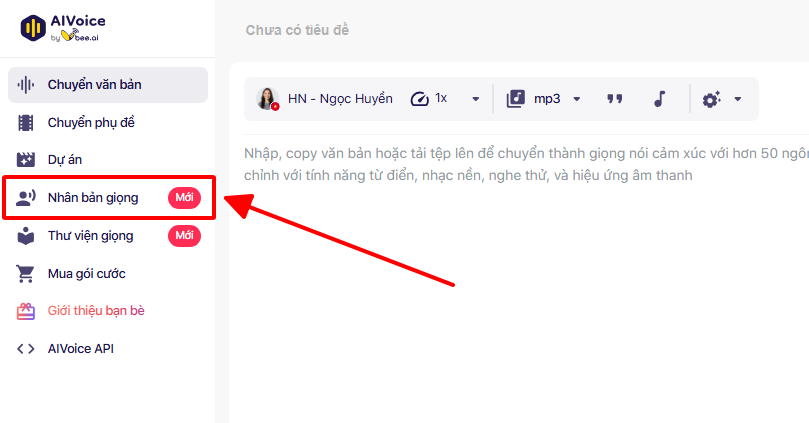The height and width of the screenshot is (423, 809).
Task: Click the Thư viện giọng reader icon
Action: [x=26, y=236]
